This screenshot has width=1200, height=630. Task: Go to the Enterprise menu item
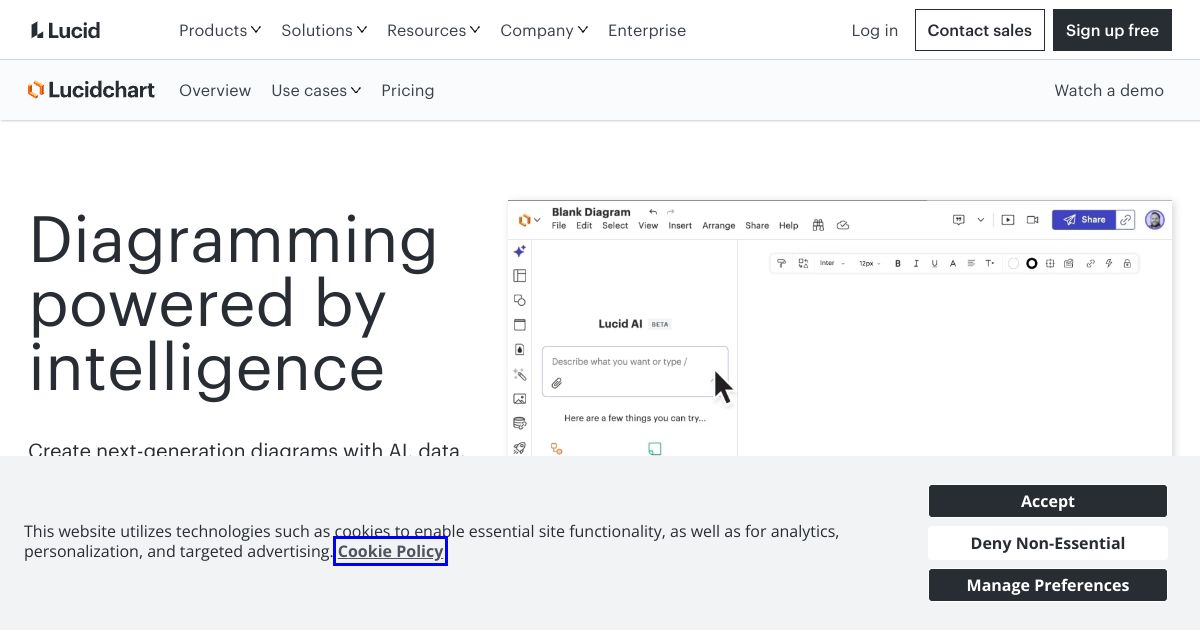point(647,30)
